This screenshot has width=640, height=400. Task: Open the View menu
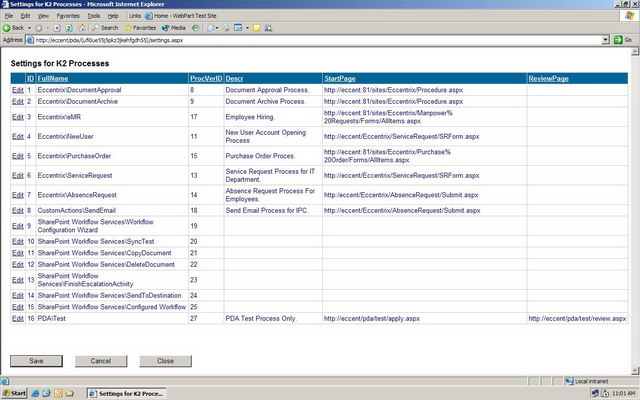43,16
